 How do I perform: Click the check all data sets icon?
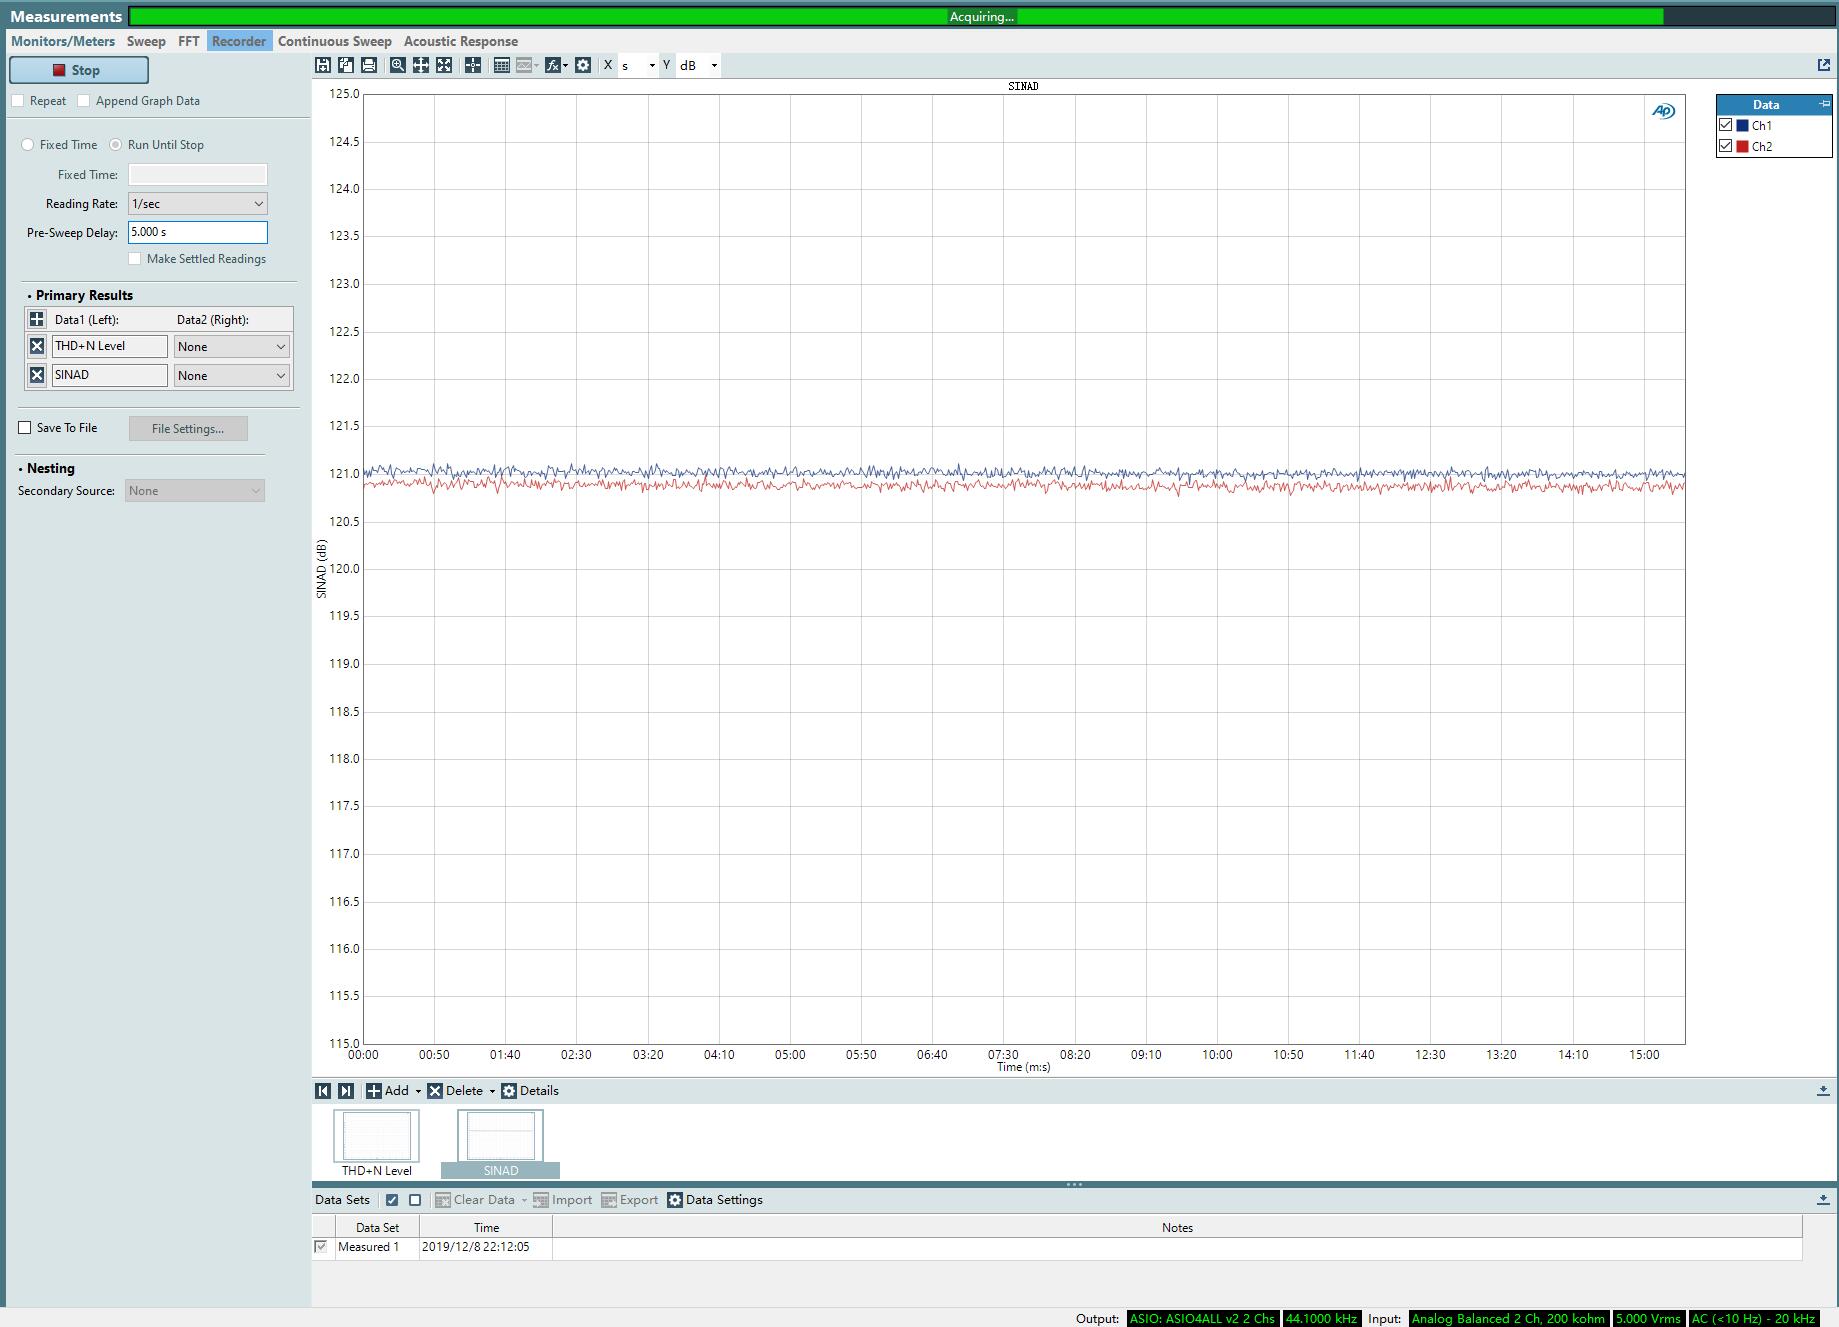click(x=392, y=1200)
